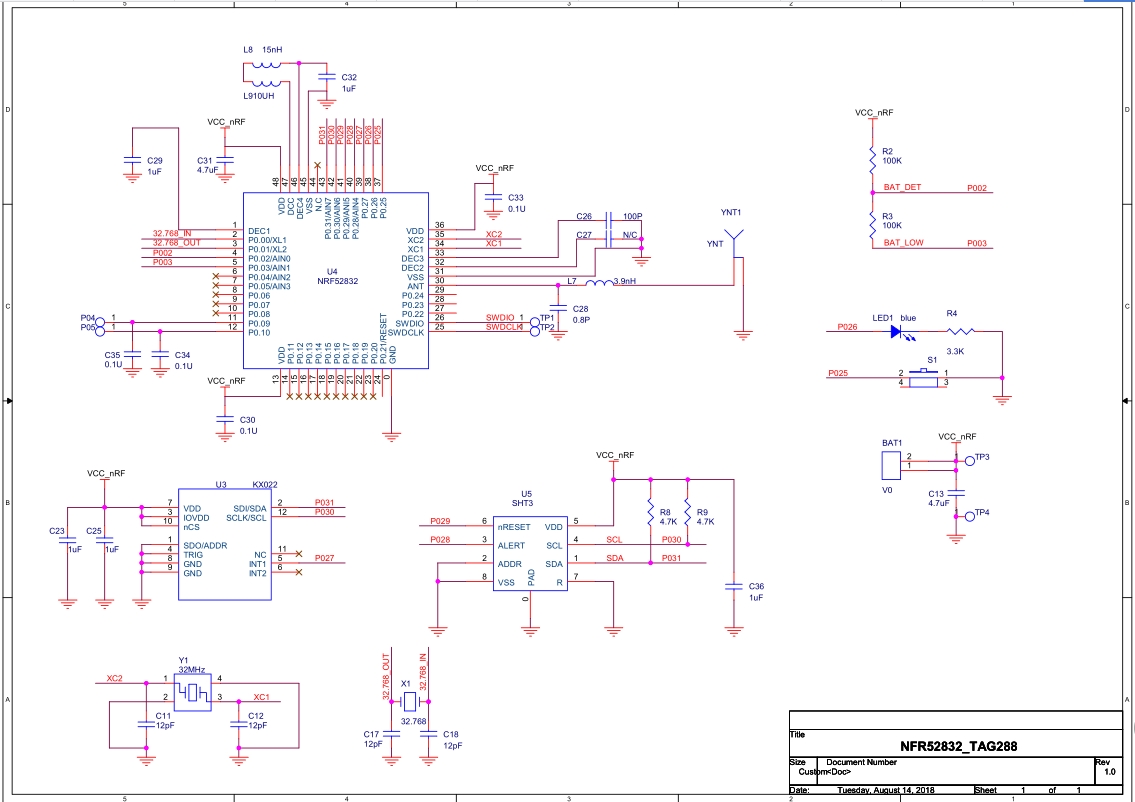Click the P05 test point circle
The height and width of the screenshot is (802, 1135).
coord(100,332)
